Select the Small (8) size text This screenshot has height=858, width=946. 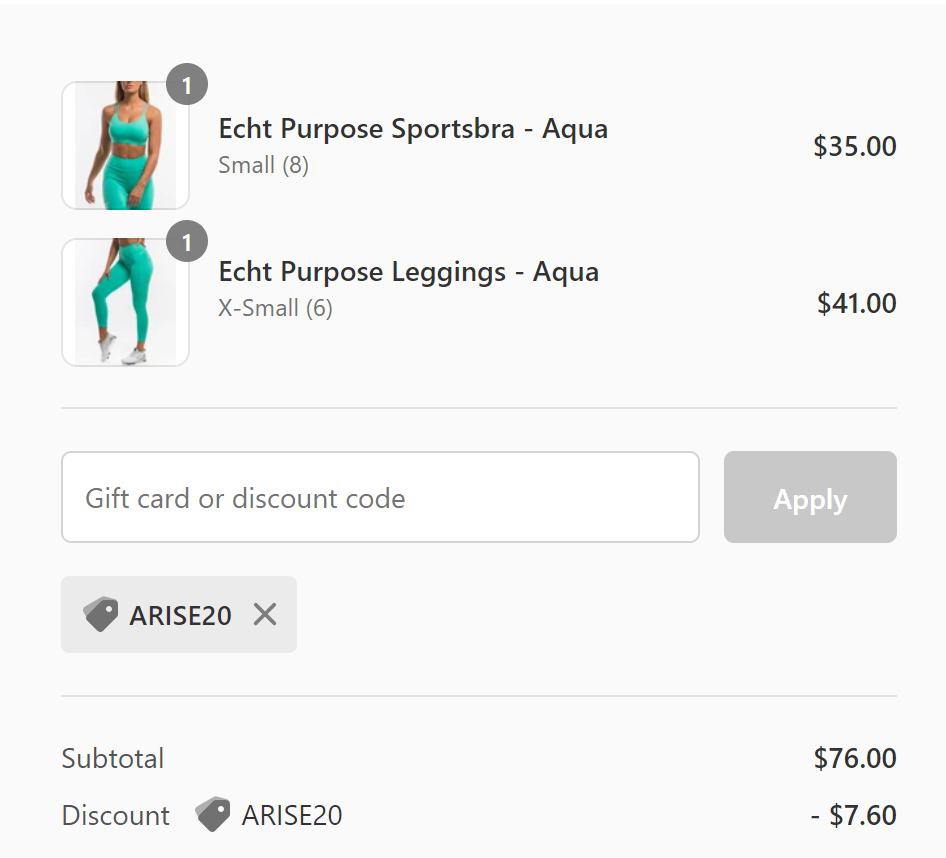click(263, 165)
